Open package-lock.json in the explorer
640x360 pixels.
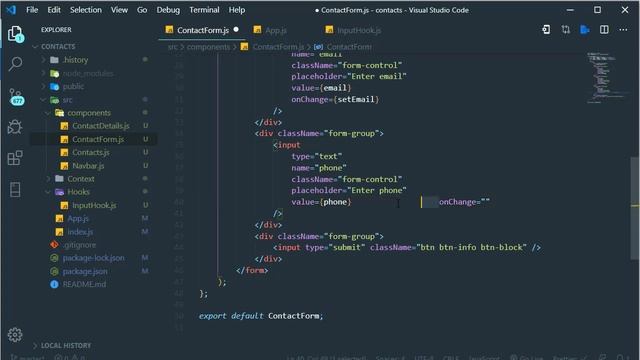click(93, 258)
